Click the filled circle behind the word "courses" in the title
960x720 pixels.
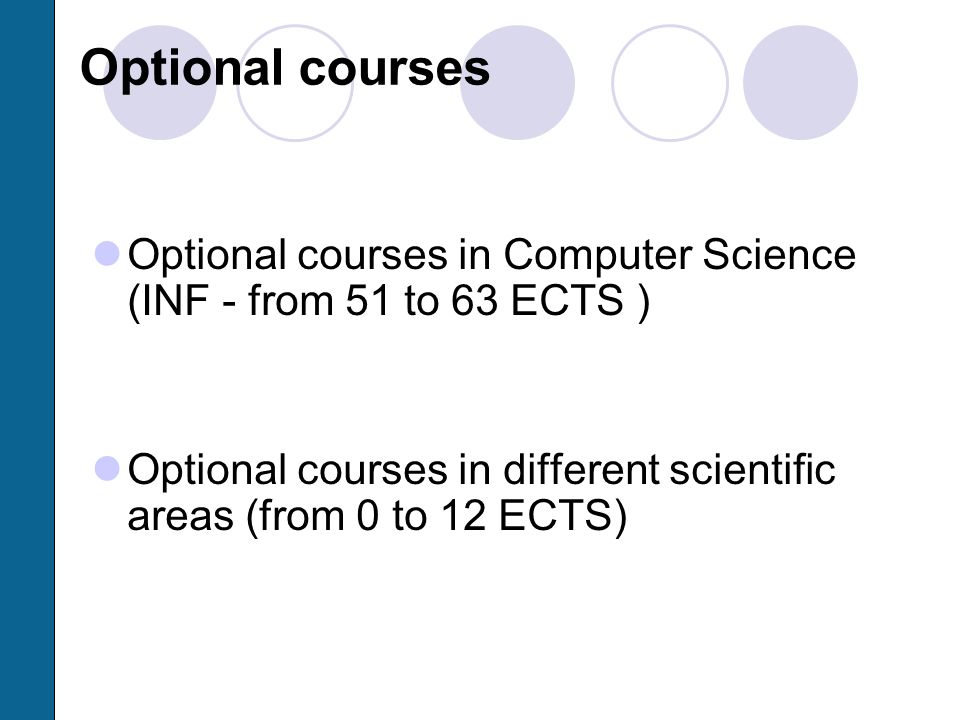(x=517, y=83)
